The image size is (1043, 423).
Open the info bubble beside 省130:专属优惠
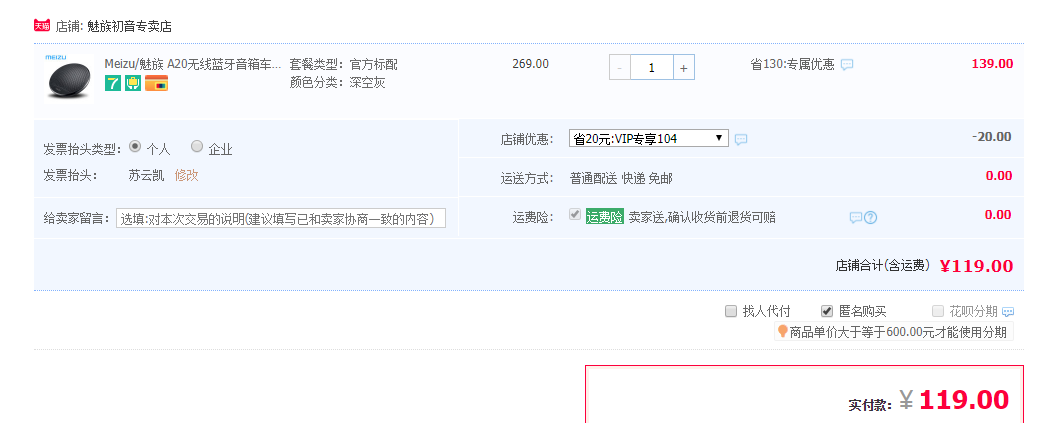847,65
